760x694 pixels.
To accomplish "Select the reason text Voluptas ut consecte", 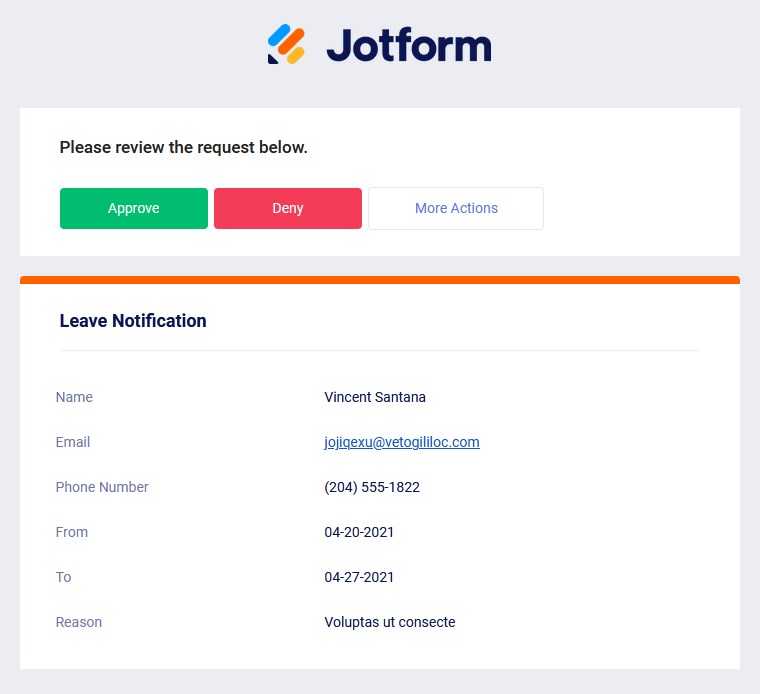I will coord(390,622).
